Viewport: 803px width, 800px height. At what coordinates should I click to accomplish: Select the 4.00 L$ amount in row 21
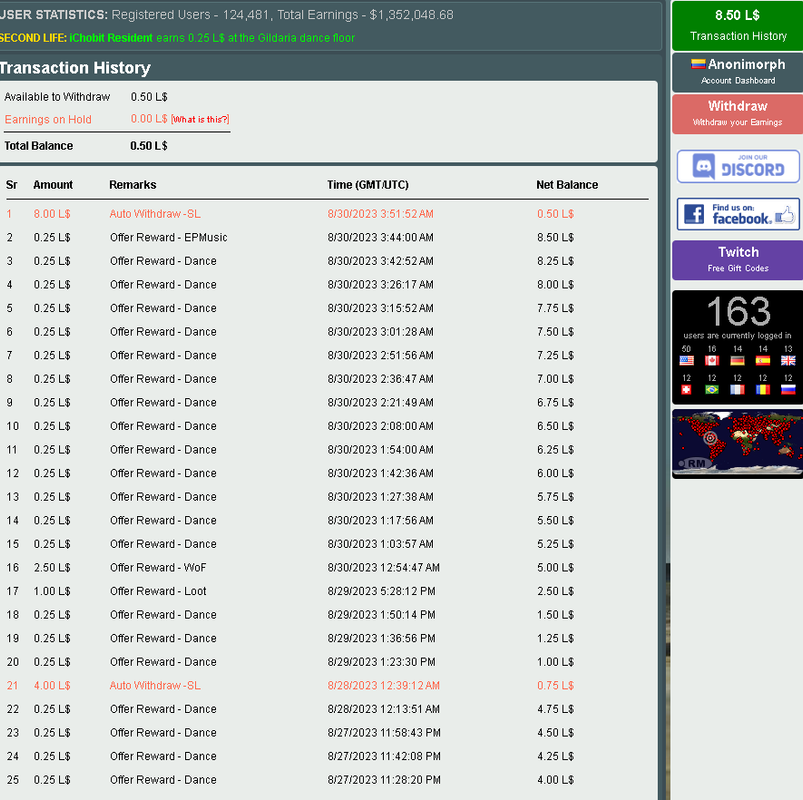(x=52, y=685)
